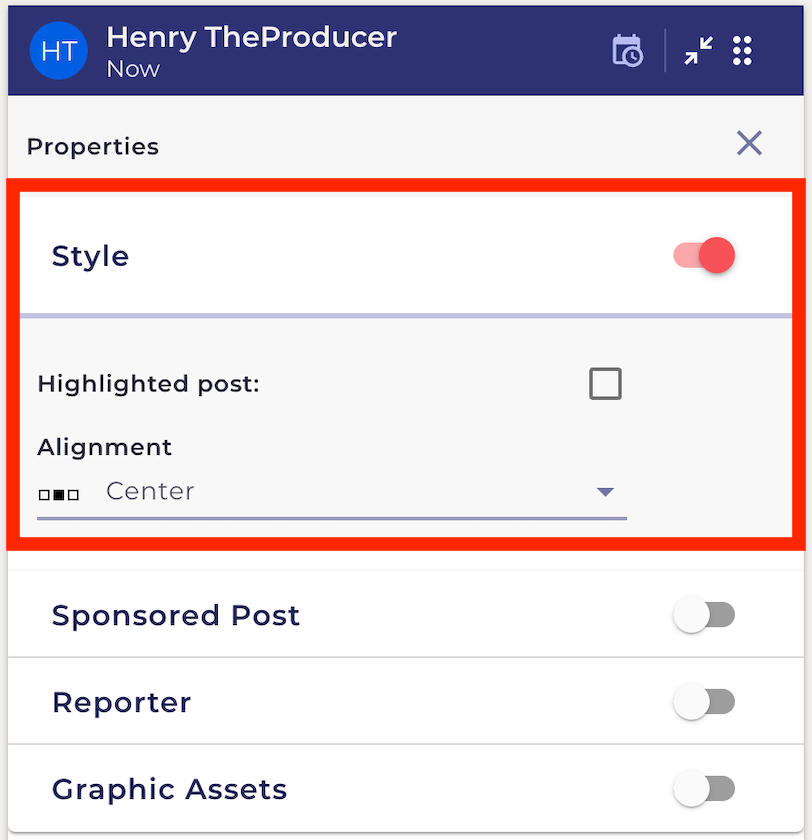
Task: Click the Graphic Assets section label
Action: tap(169, 789)
